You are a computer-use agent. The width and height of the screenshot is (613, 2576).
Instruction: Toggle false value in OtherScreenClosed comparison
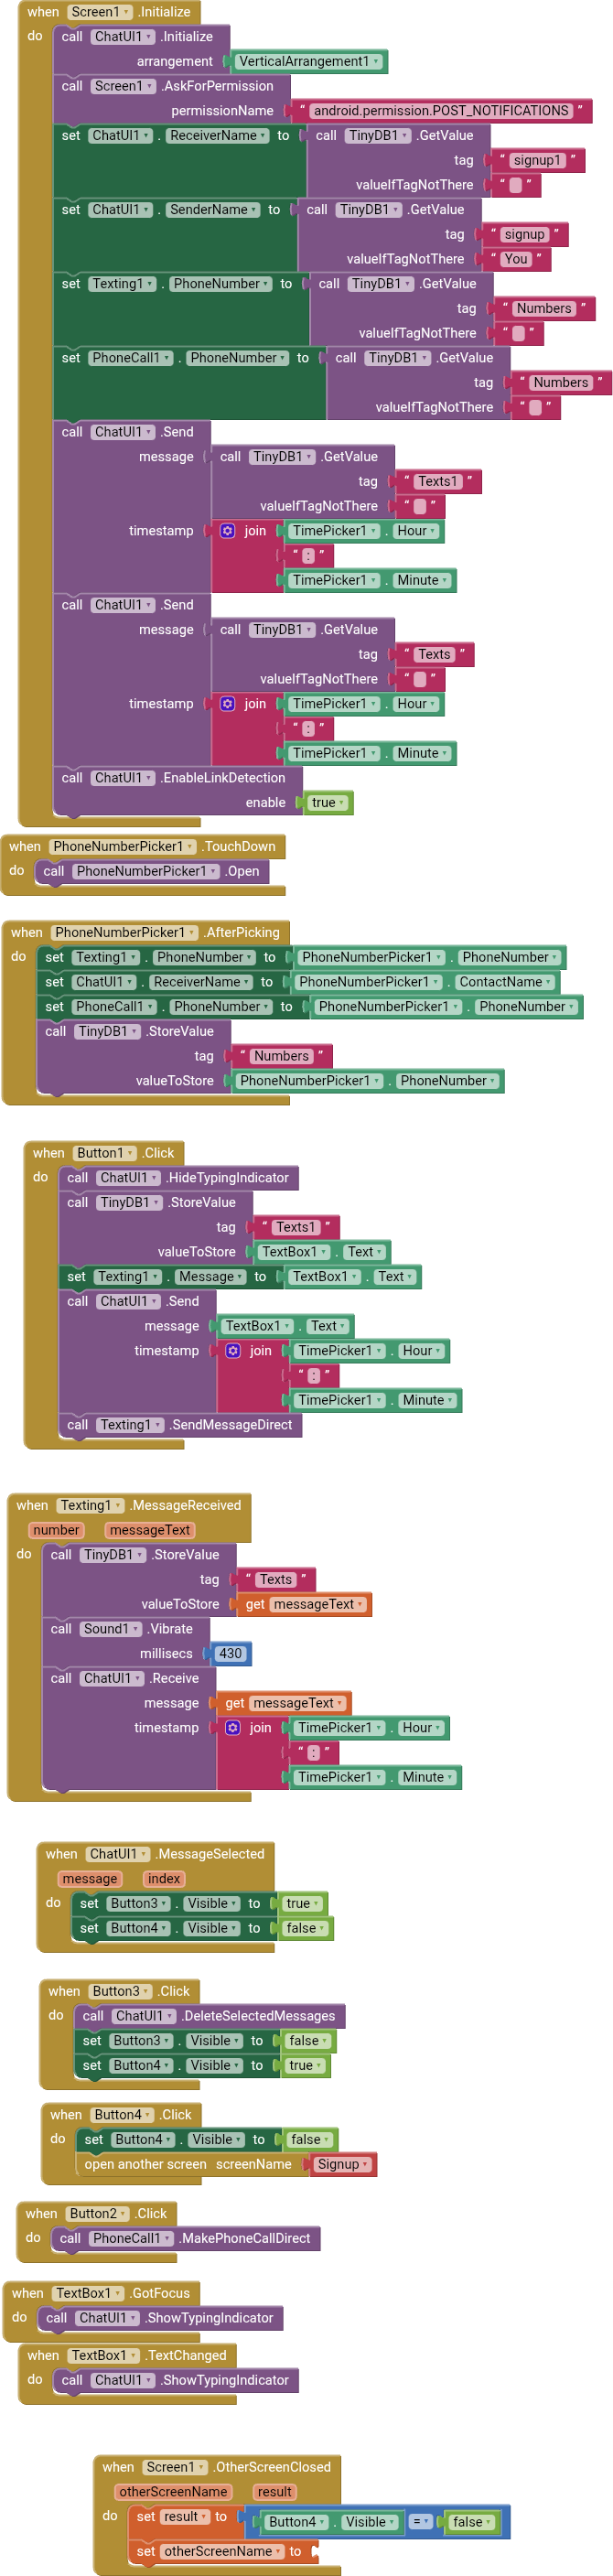(472, 2522)
